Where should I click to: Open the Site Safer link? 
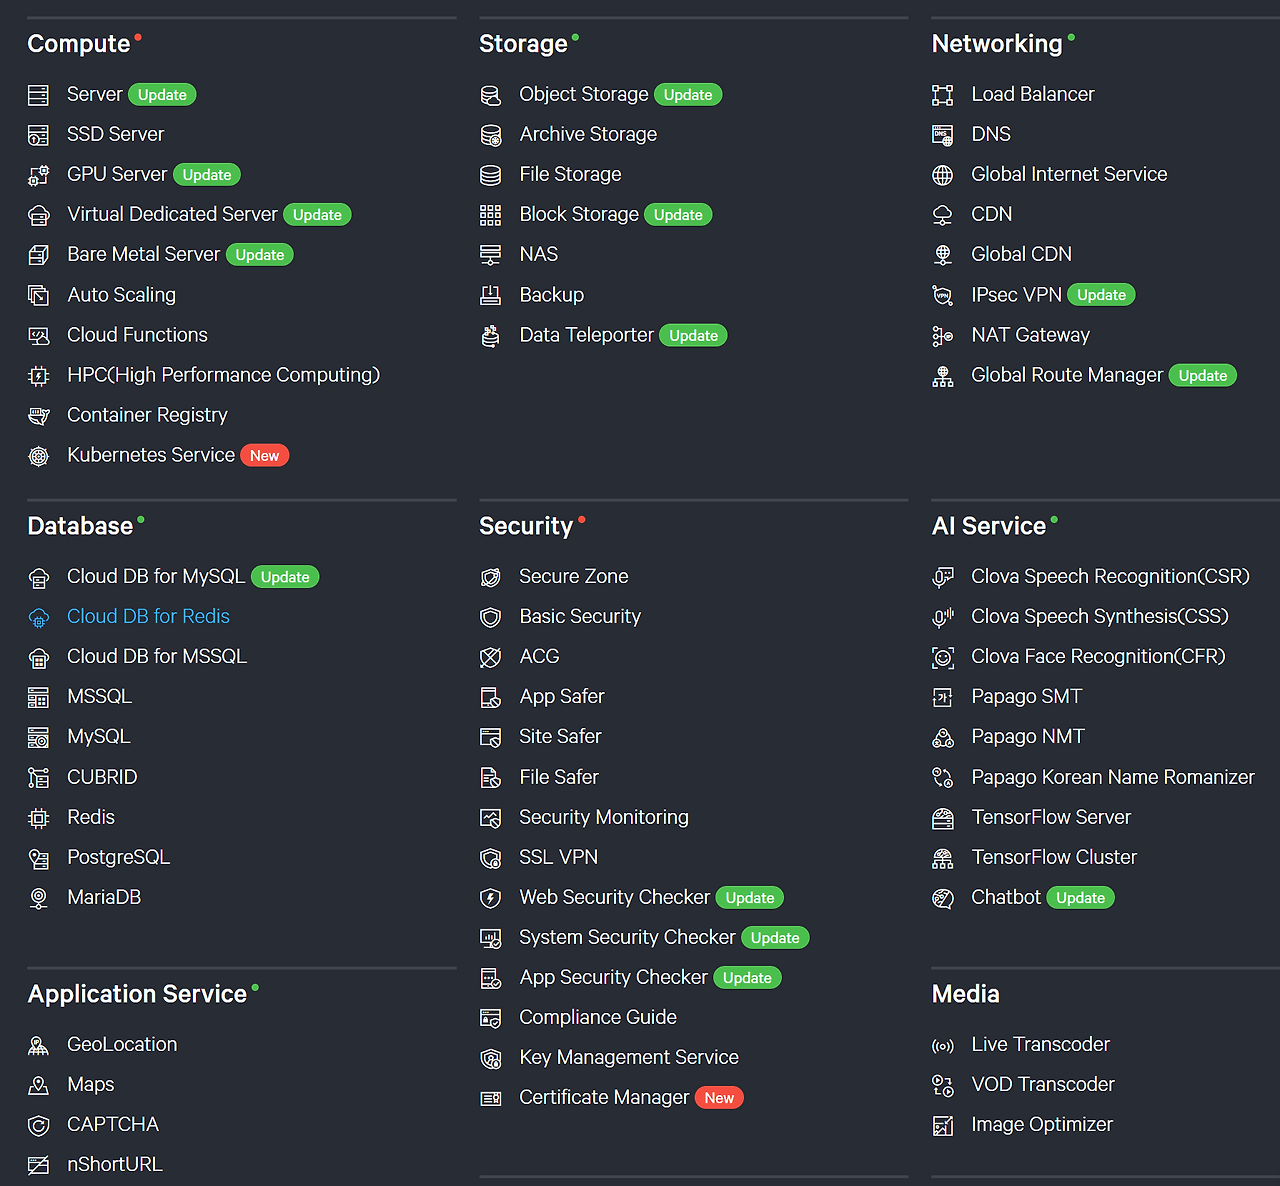[560, 736]
